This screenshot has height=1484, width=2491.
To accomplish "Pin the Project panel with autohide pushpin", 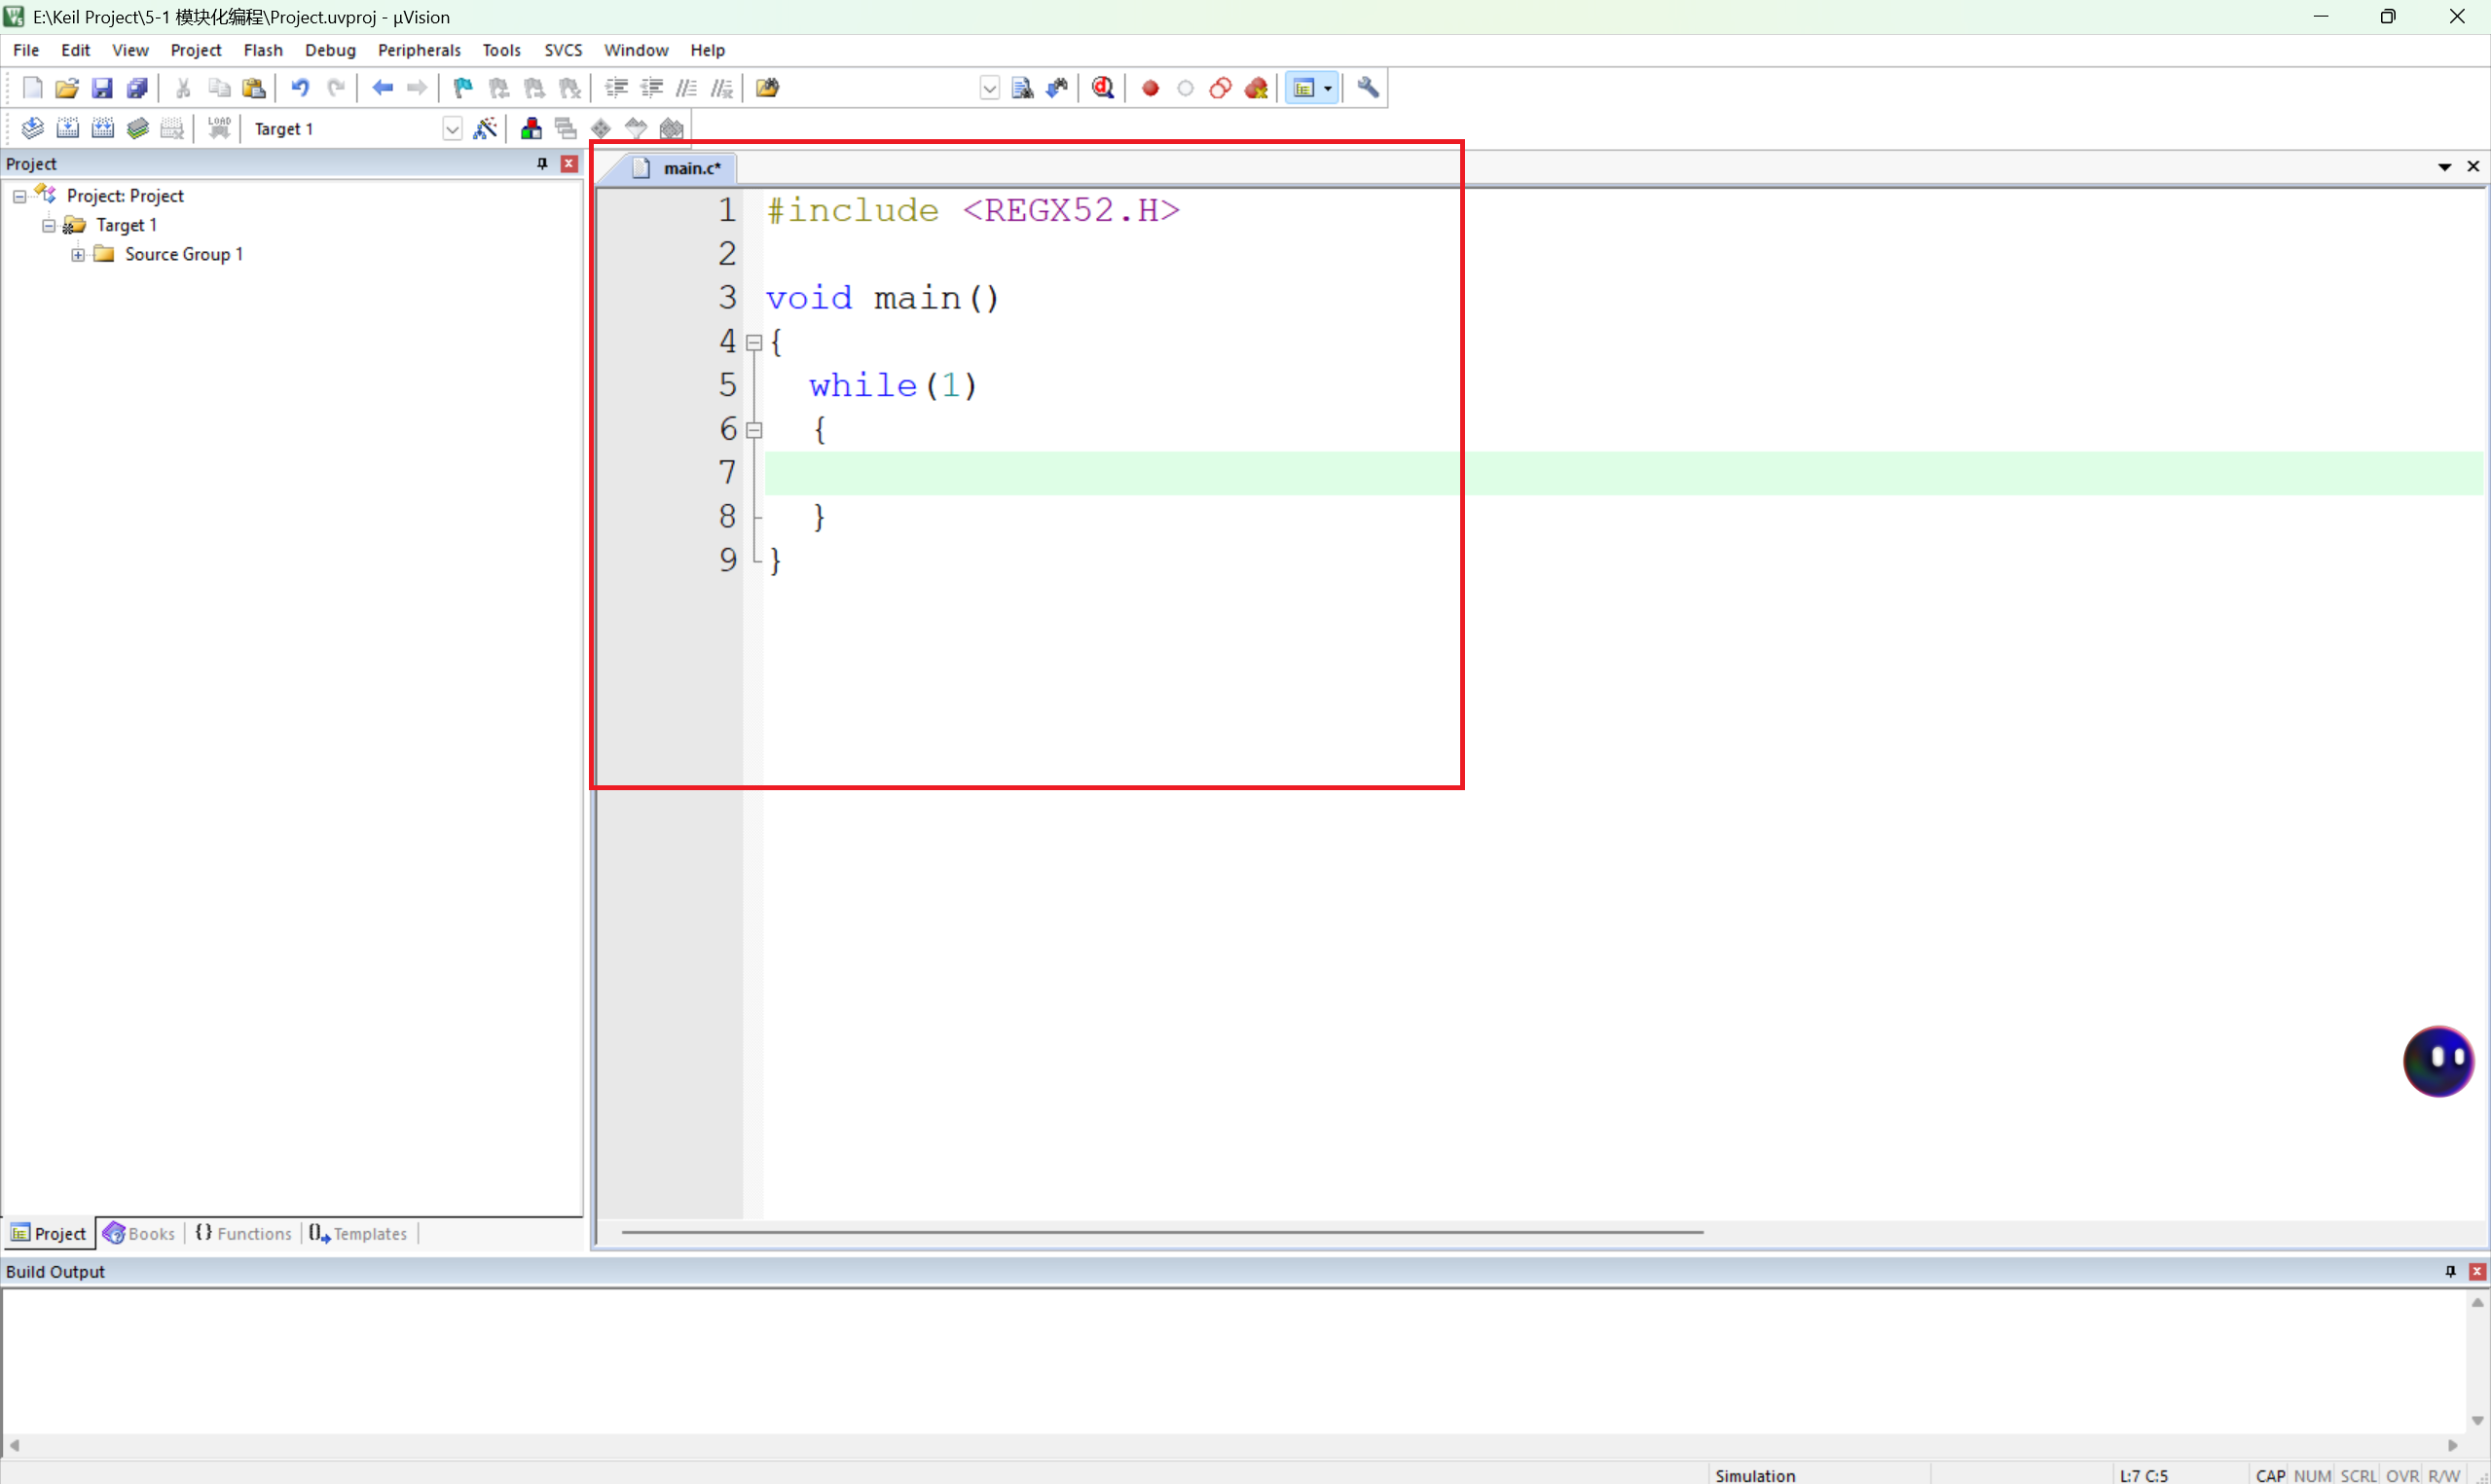I will tap(542, 163).
